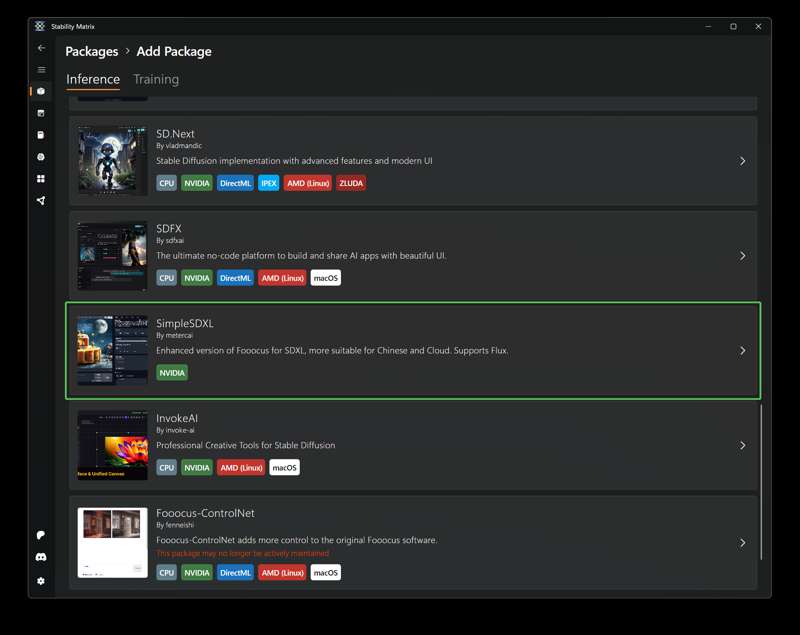The image size is (800, 635).
Task: Open Settings via the gear icon
Action: (x=41, y=581)
